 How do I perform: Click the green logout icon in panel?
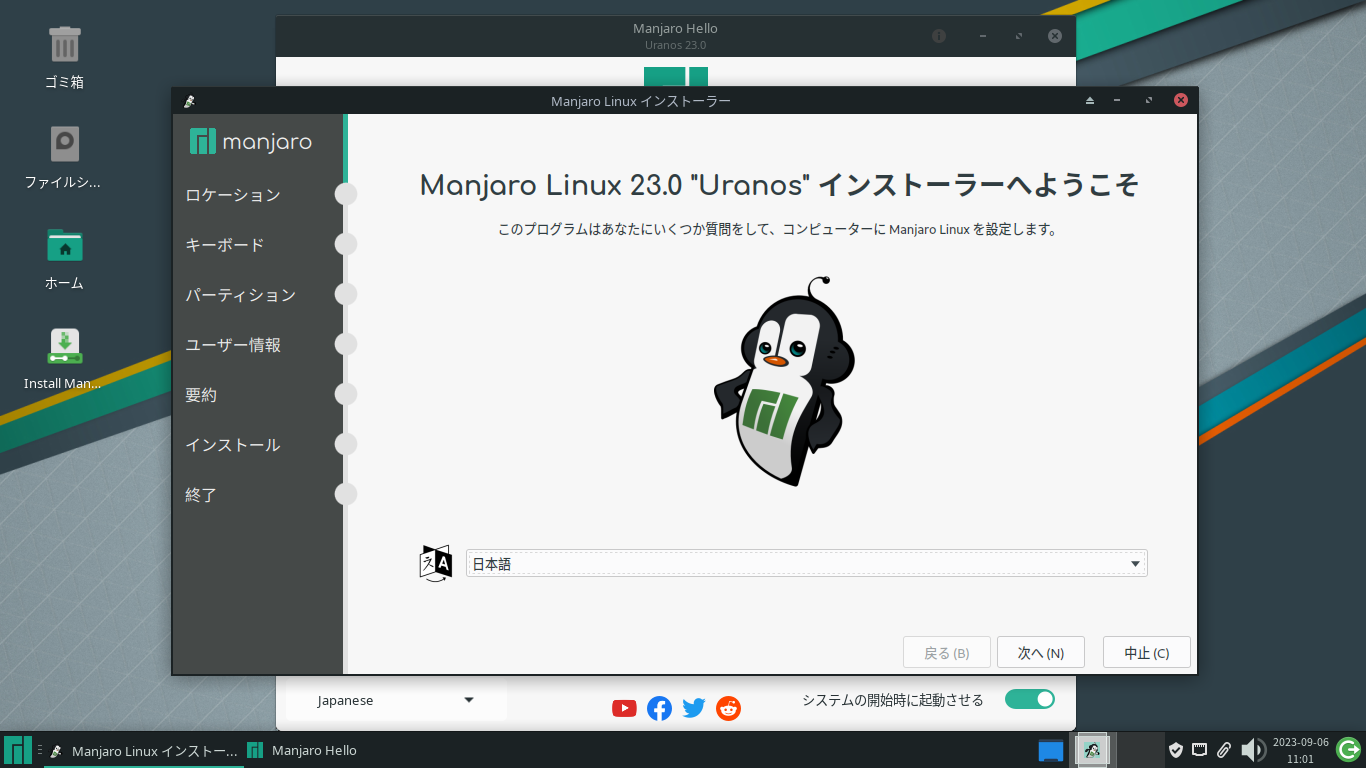coord(1348,749)
